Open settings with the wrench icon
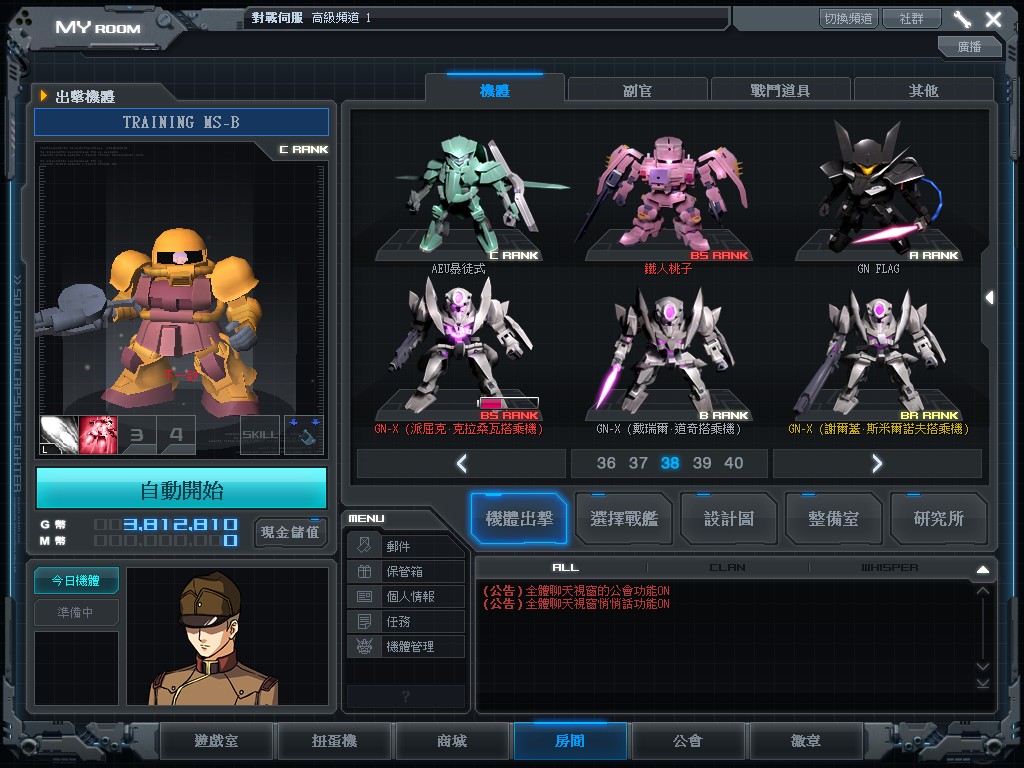The width and height of the screenshot is (1024, 768). point(962,19)
